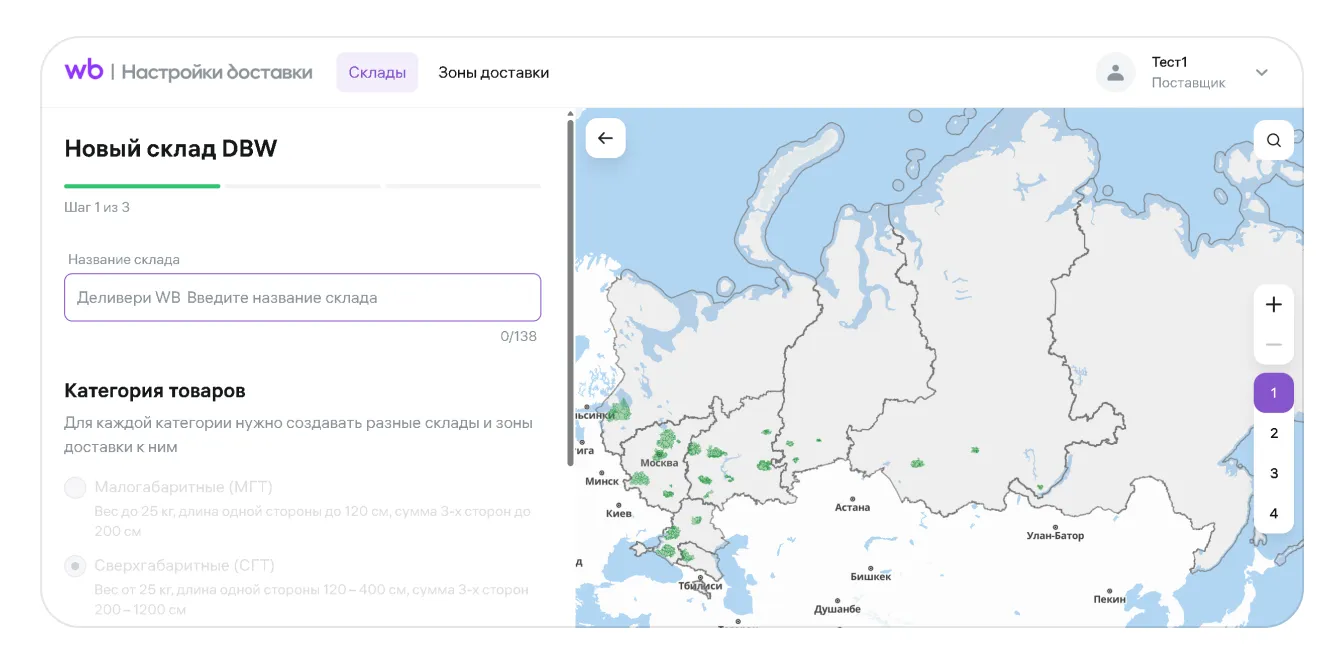Select map level 2 button
This screenshot has height=664, width=1344.
pyautogui.click(x=1274, y=433)
